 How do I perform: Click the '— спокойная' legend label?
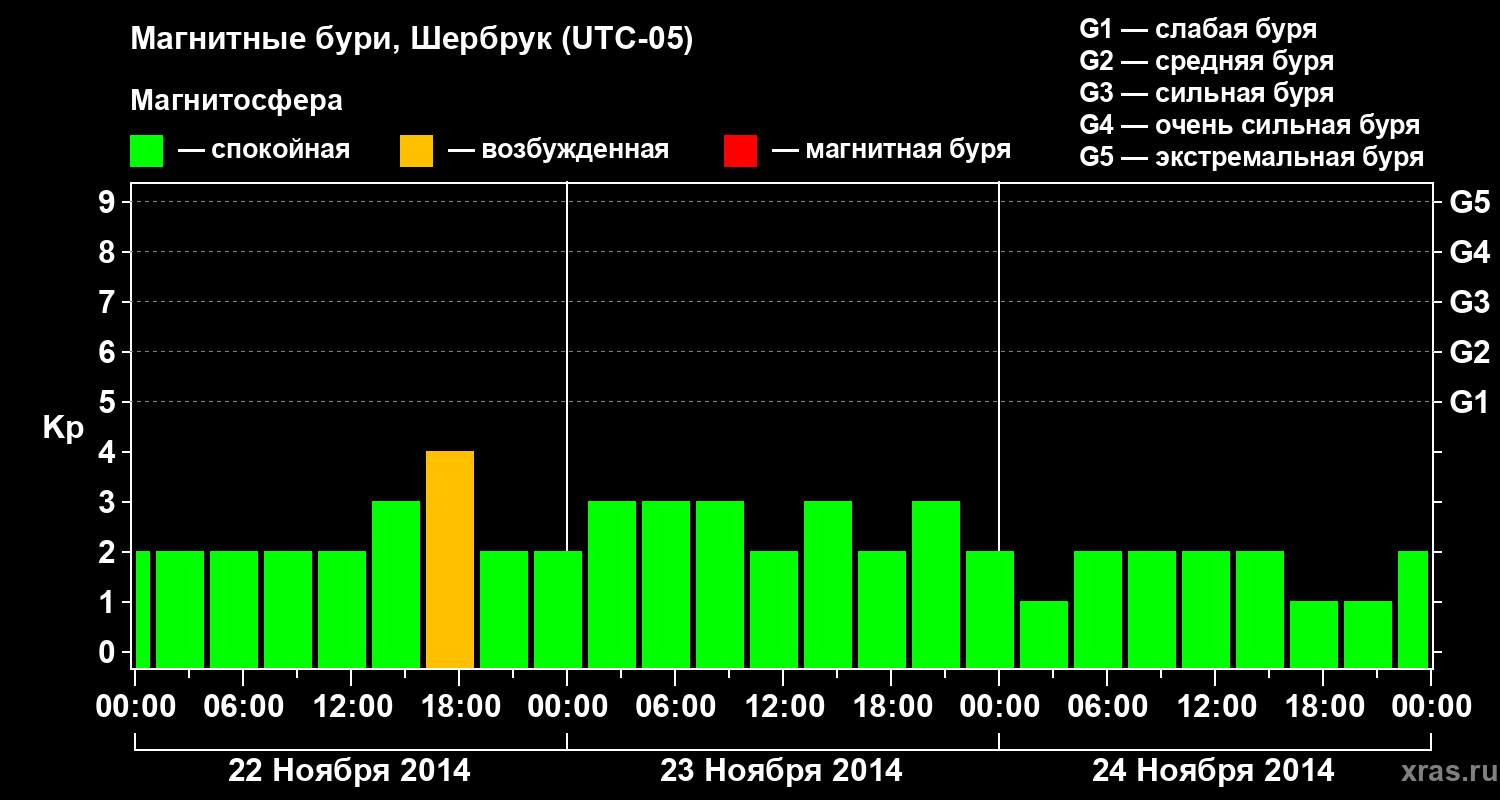tap(264, 151)
